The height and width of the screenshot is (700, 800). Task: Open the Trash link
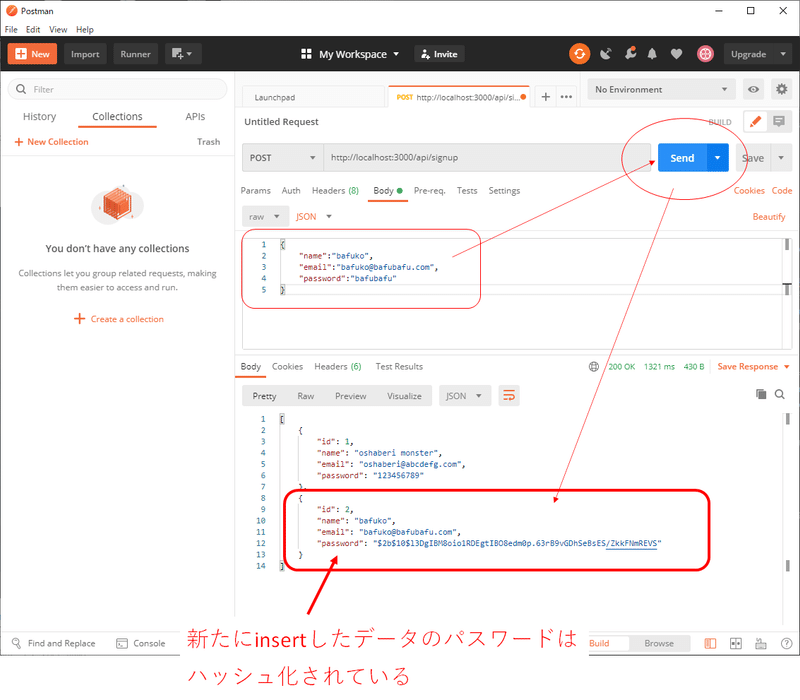pos(209,142)
